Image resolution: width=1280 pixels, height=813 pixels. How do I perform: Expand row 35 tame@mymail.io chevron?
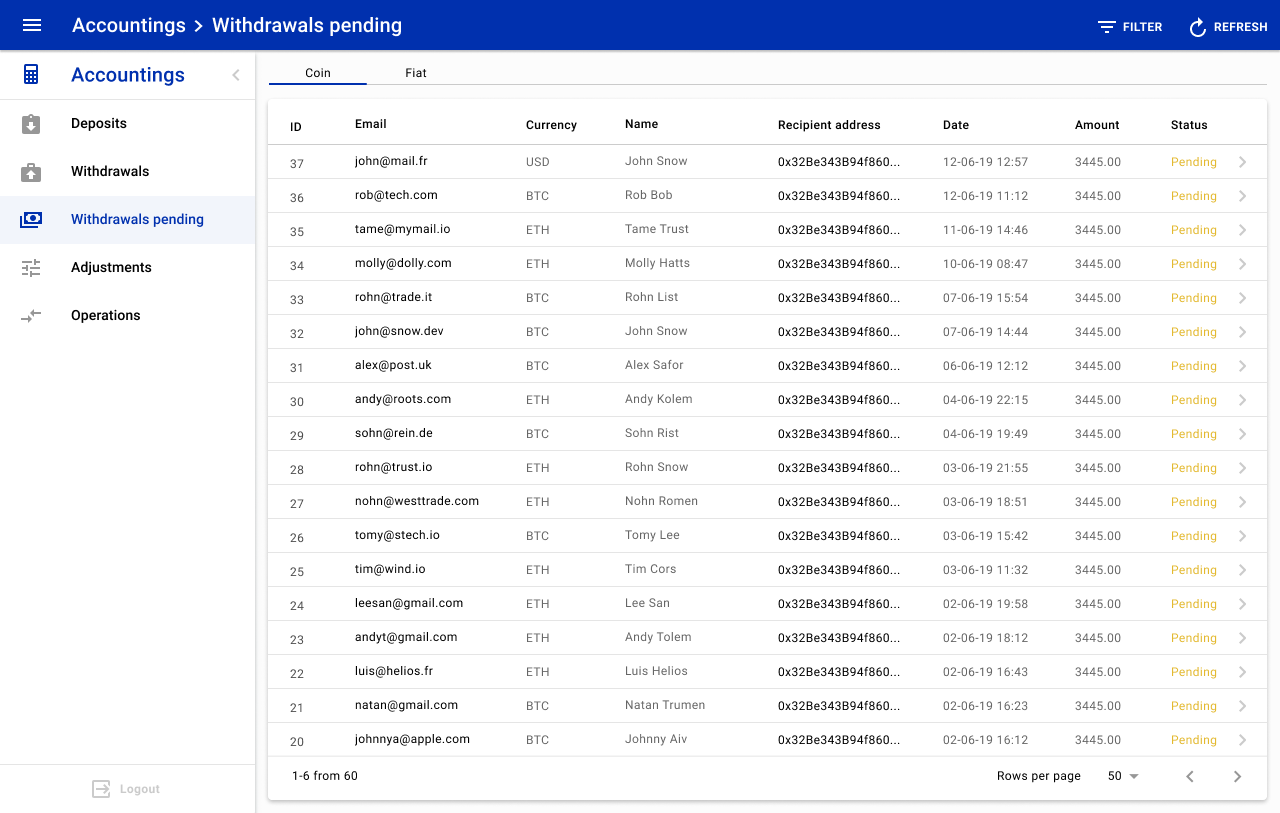[x=1243, y=230]
